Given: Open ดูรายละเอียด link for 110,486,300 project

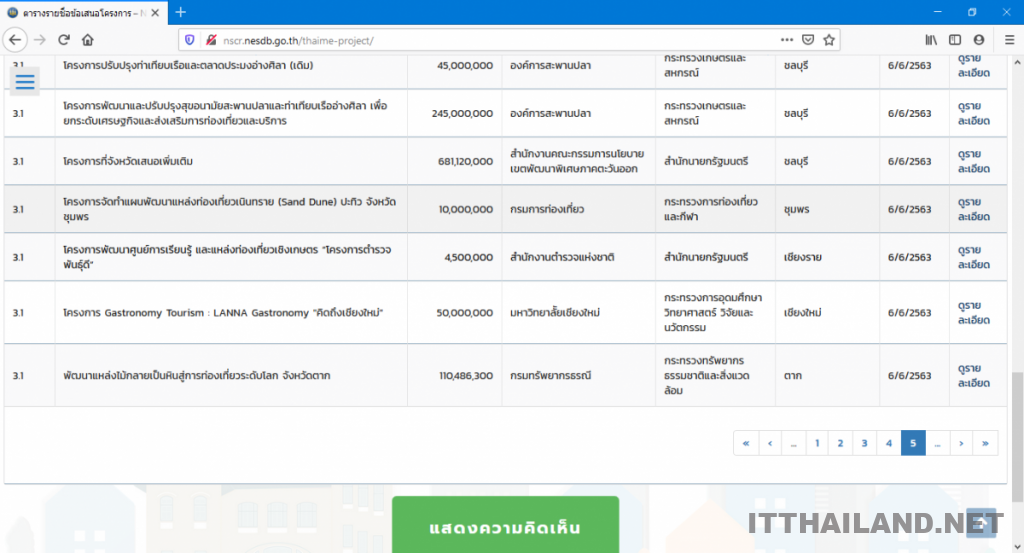Looking at the screenshot, I should 973,375.
